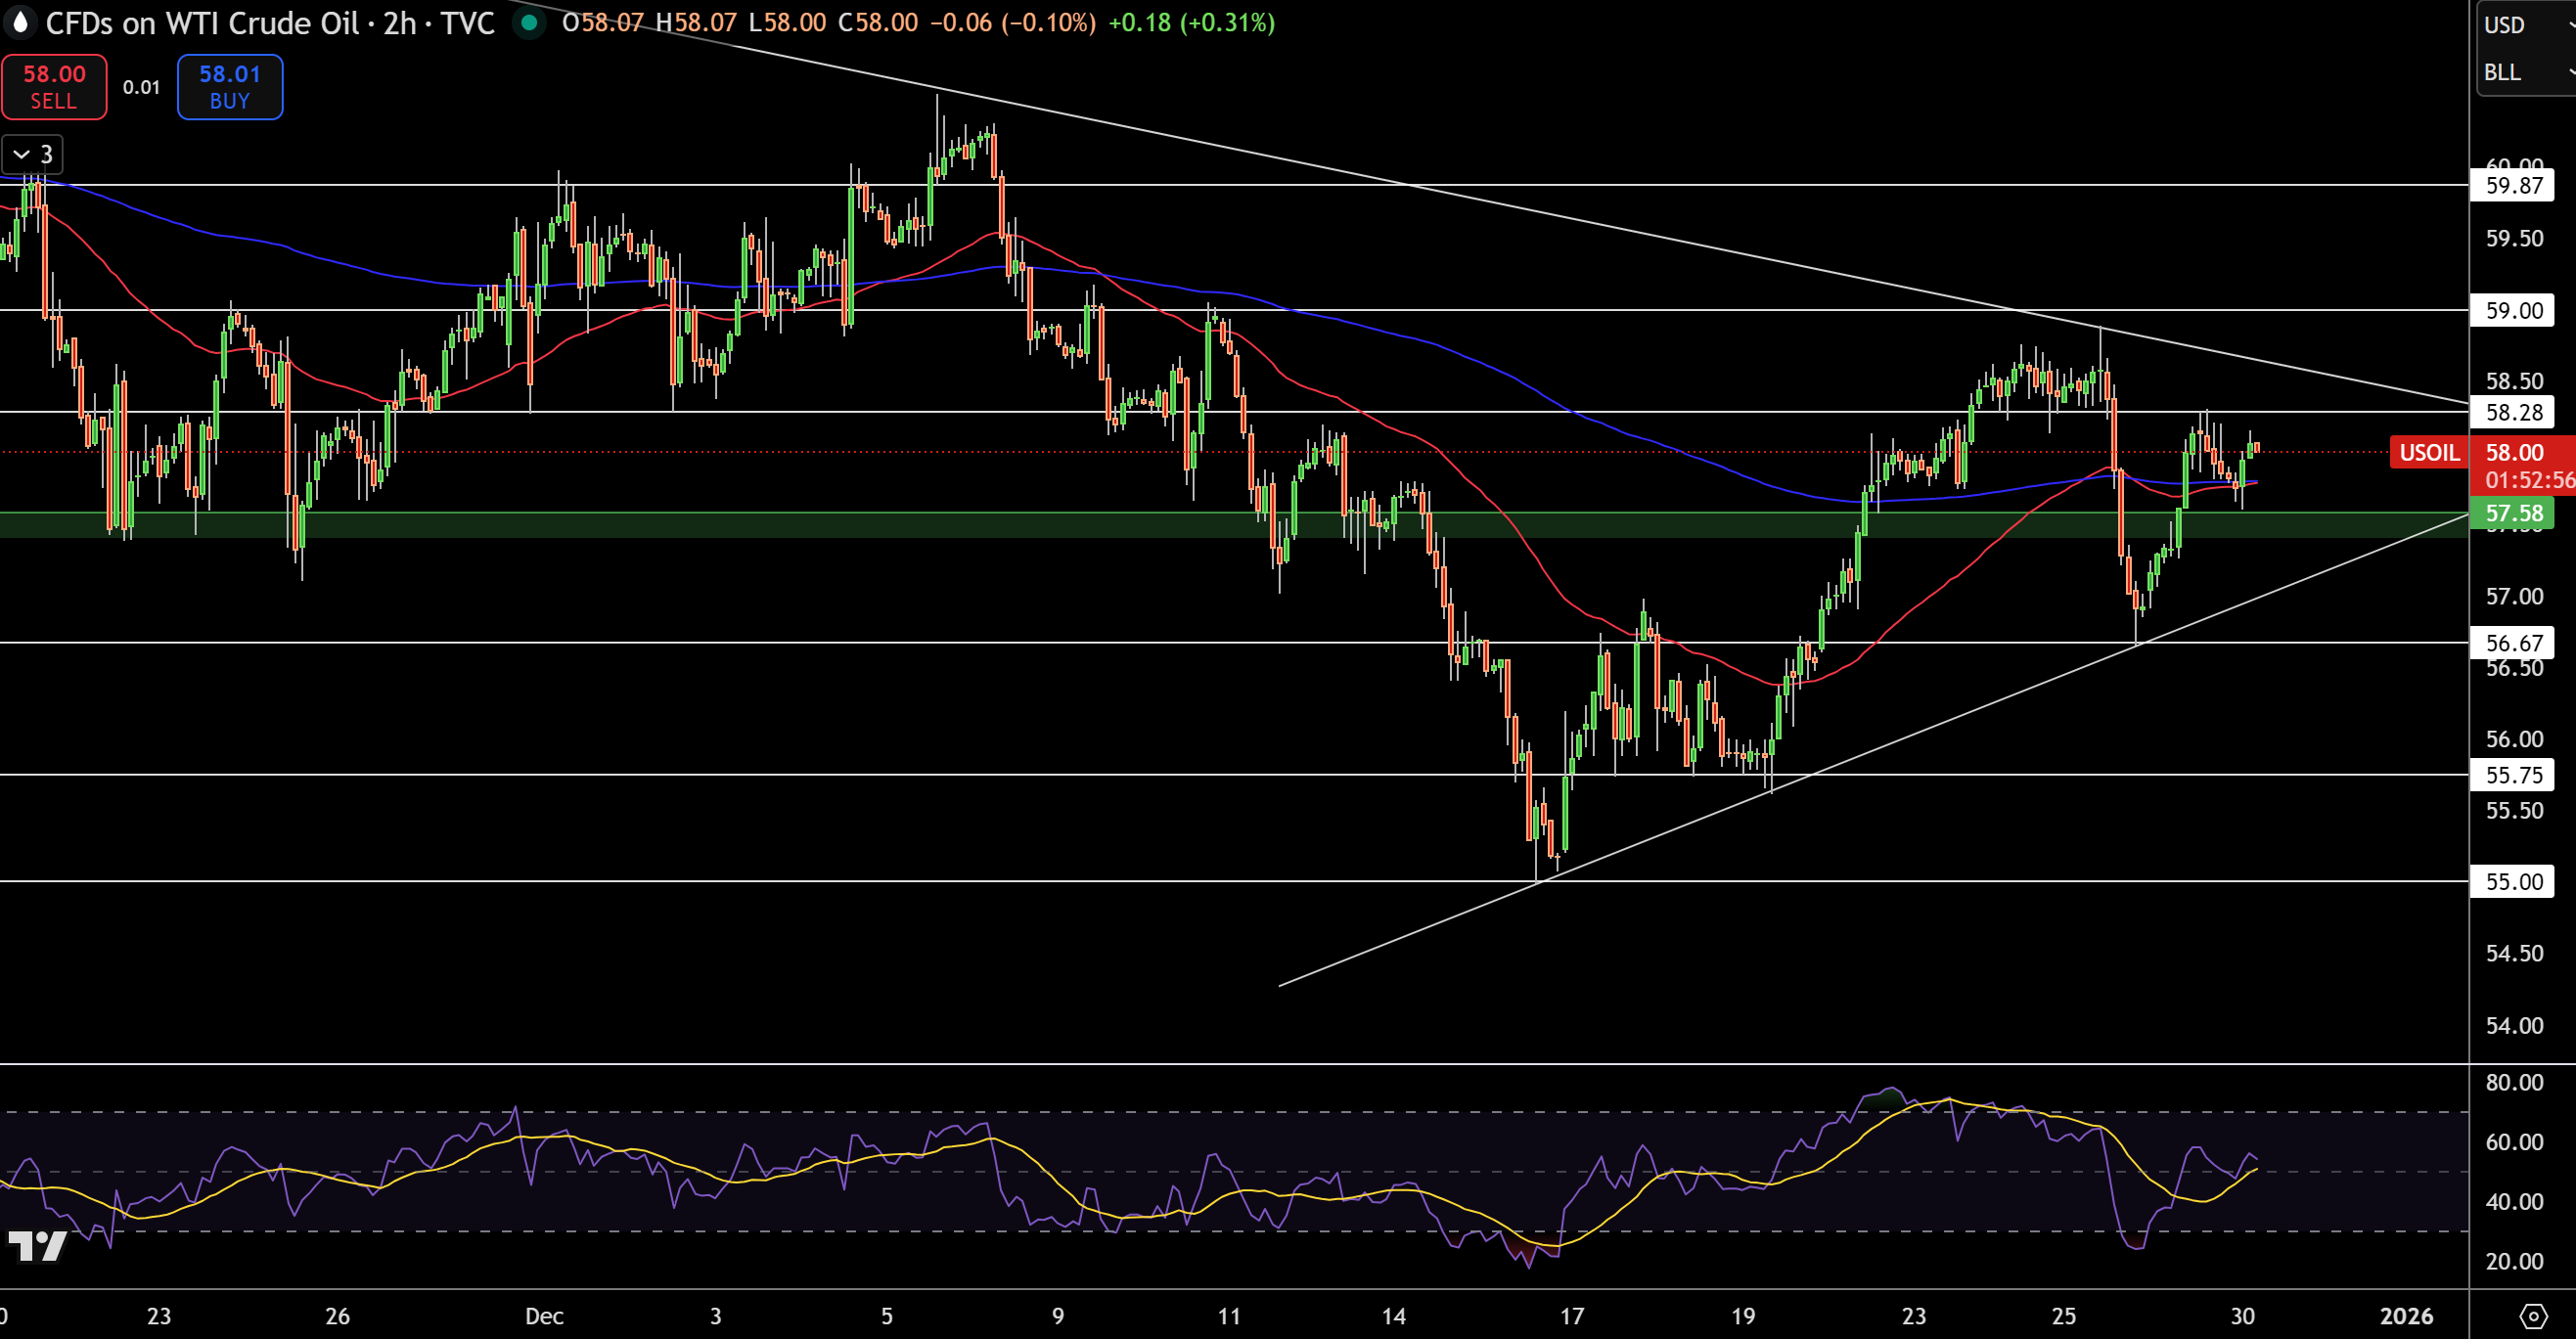Click the red USOIL price label

[x=2429, y=452]
